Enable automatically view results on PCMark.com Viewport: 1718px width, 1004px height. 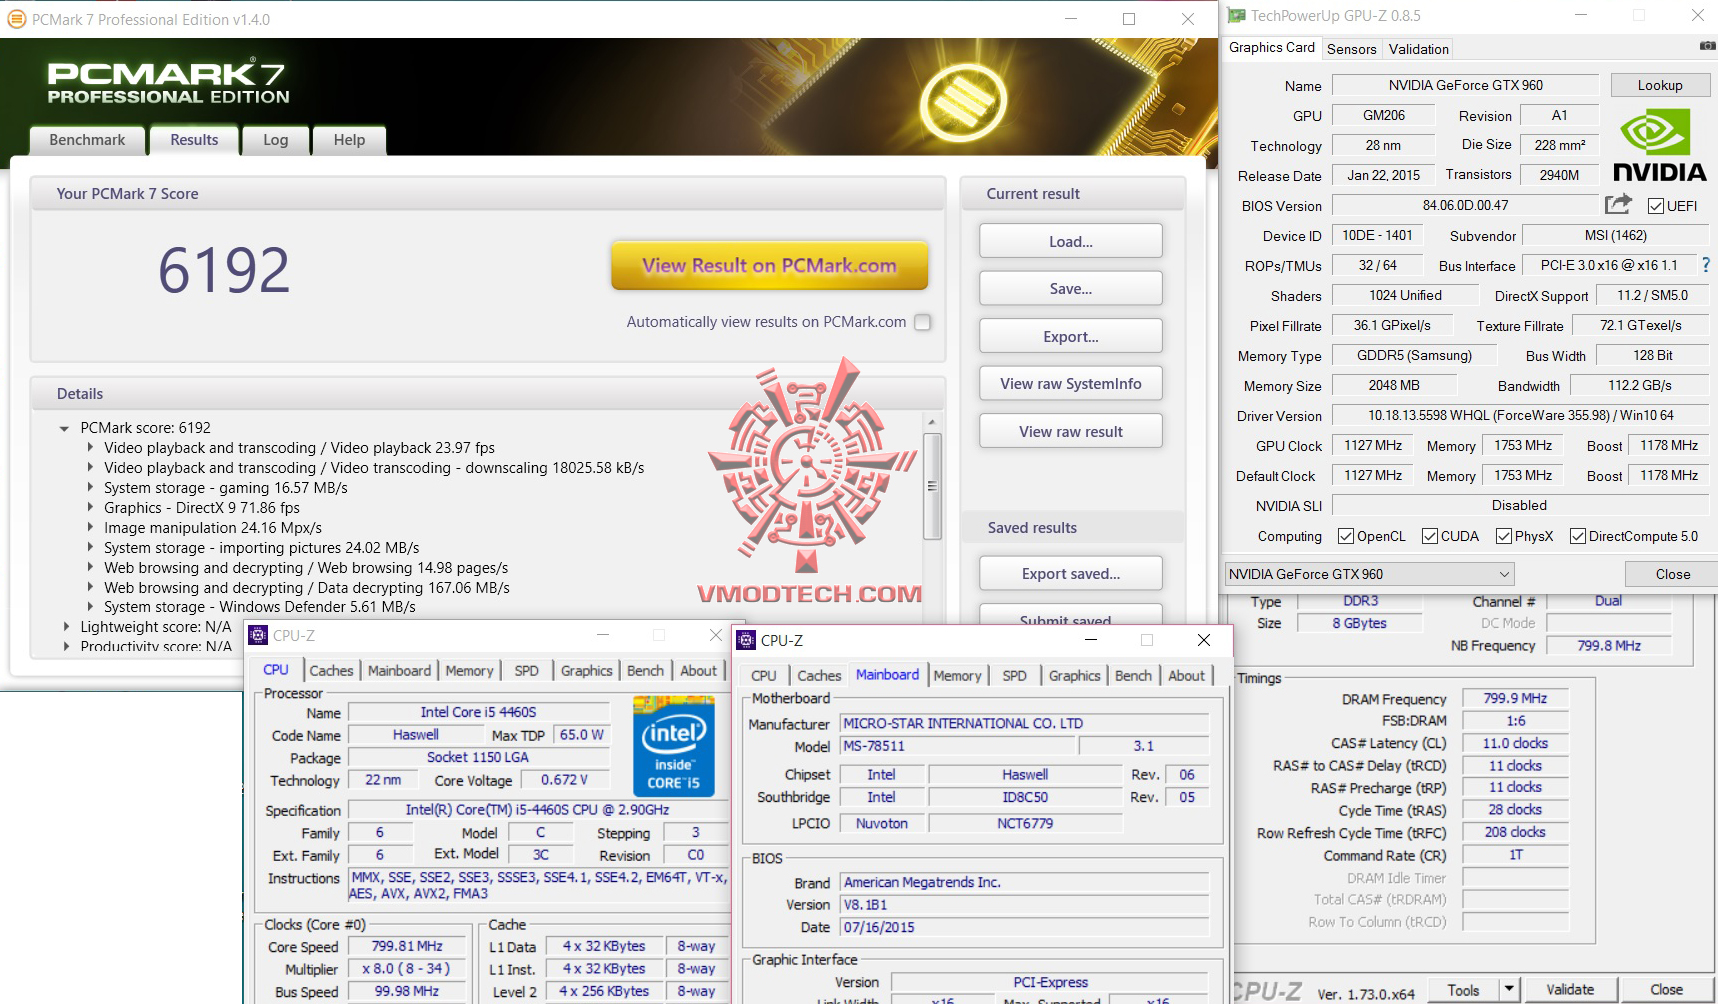(x=922, y=322)
